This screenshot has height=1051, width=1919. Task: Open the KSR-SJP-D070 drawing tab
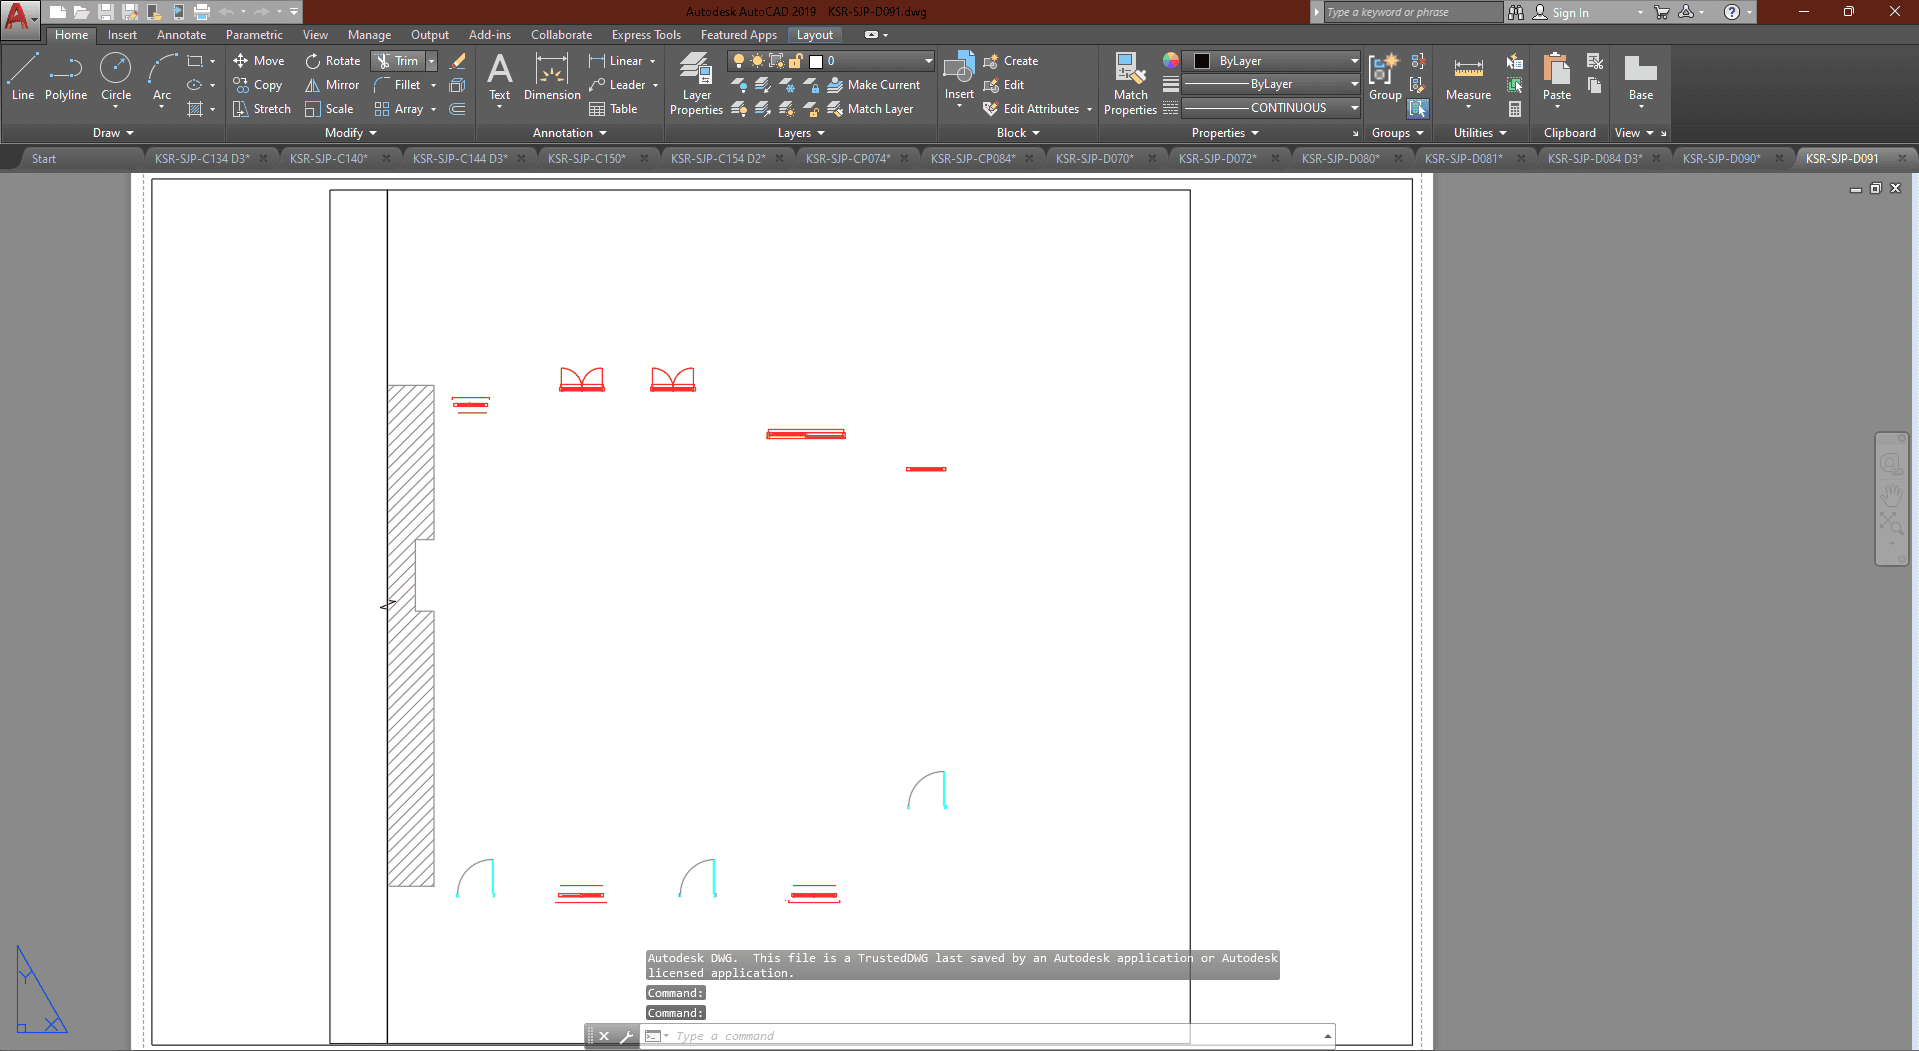[1095, 158]
